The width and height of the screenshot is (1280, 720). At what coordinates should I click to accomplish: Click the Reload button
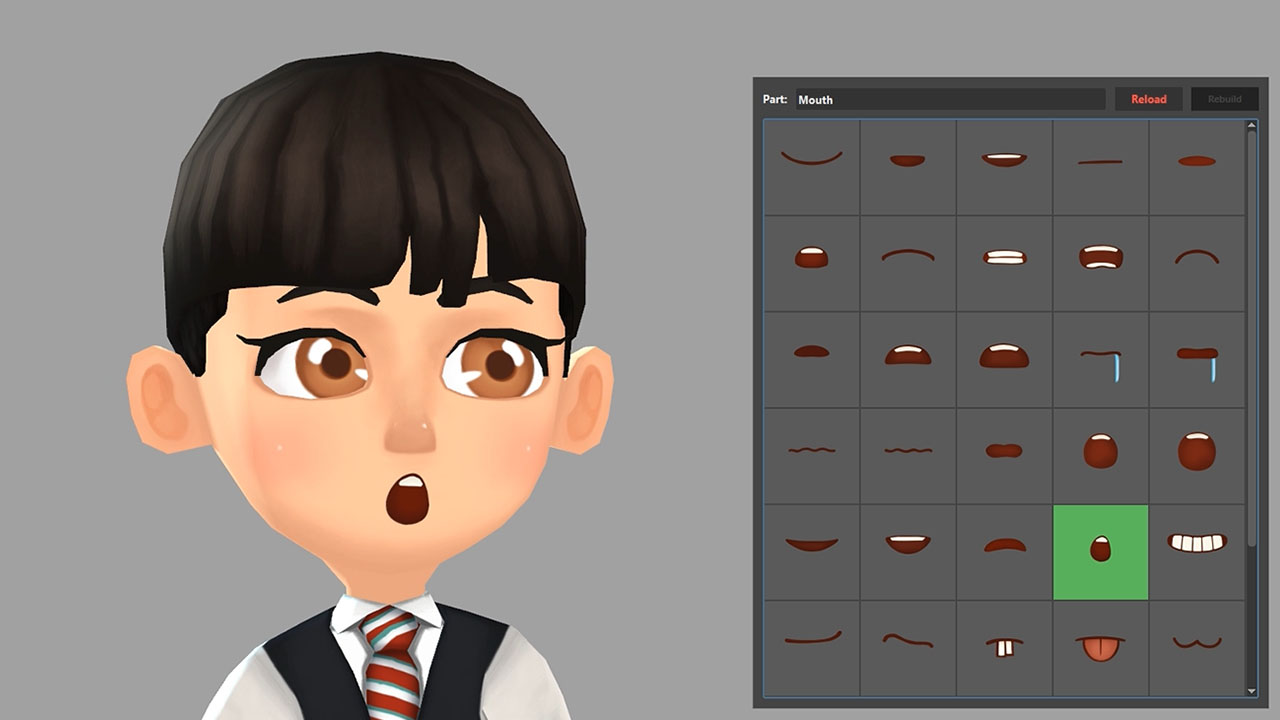click(x=1148, y=99)
